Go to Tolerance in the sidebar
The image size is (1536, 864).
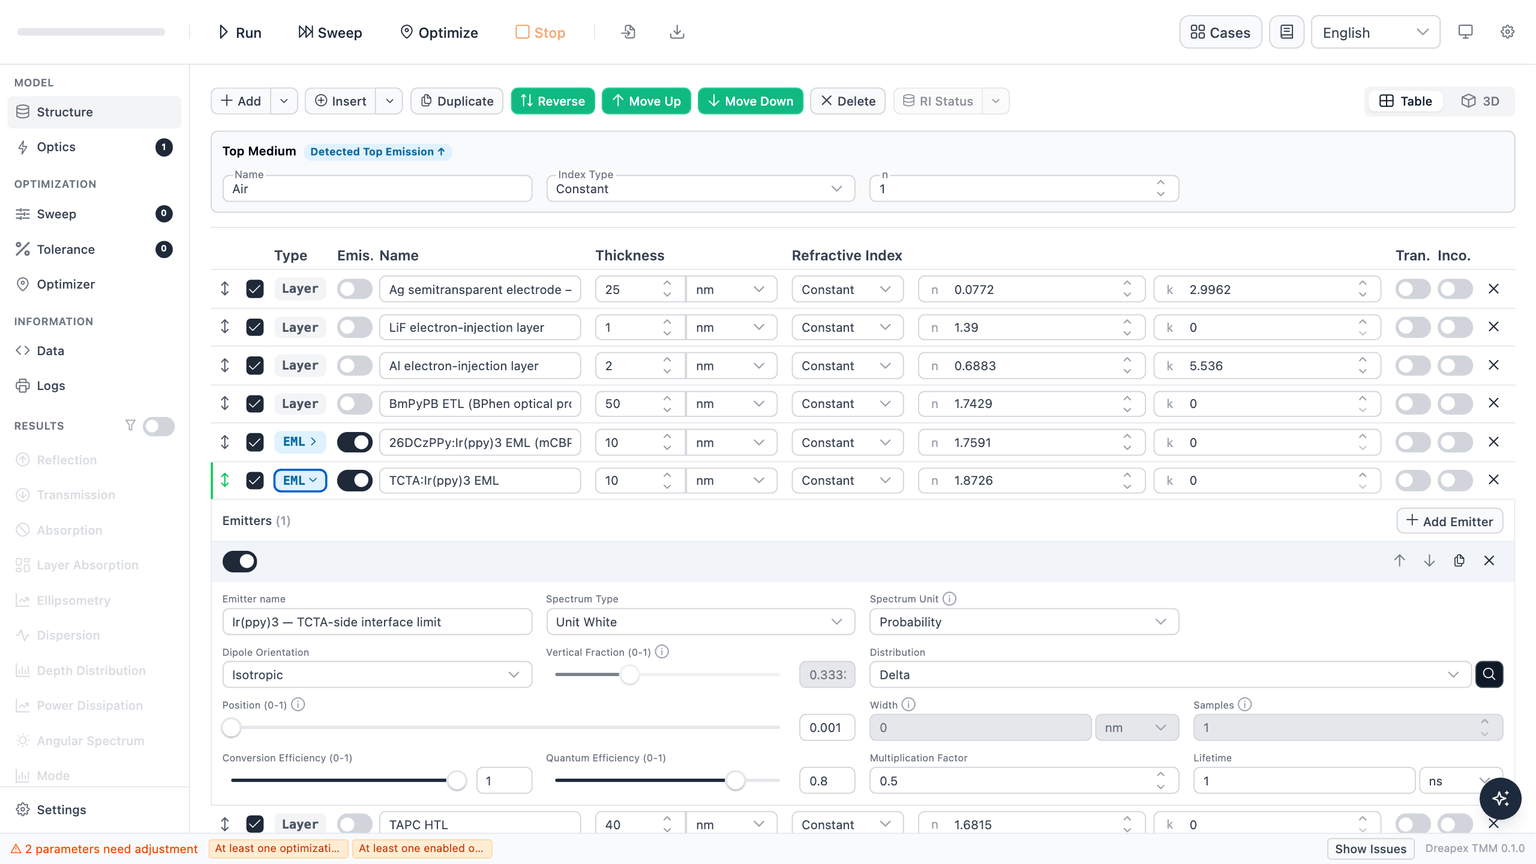pyautogui.click(x=94, y=249)
